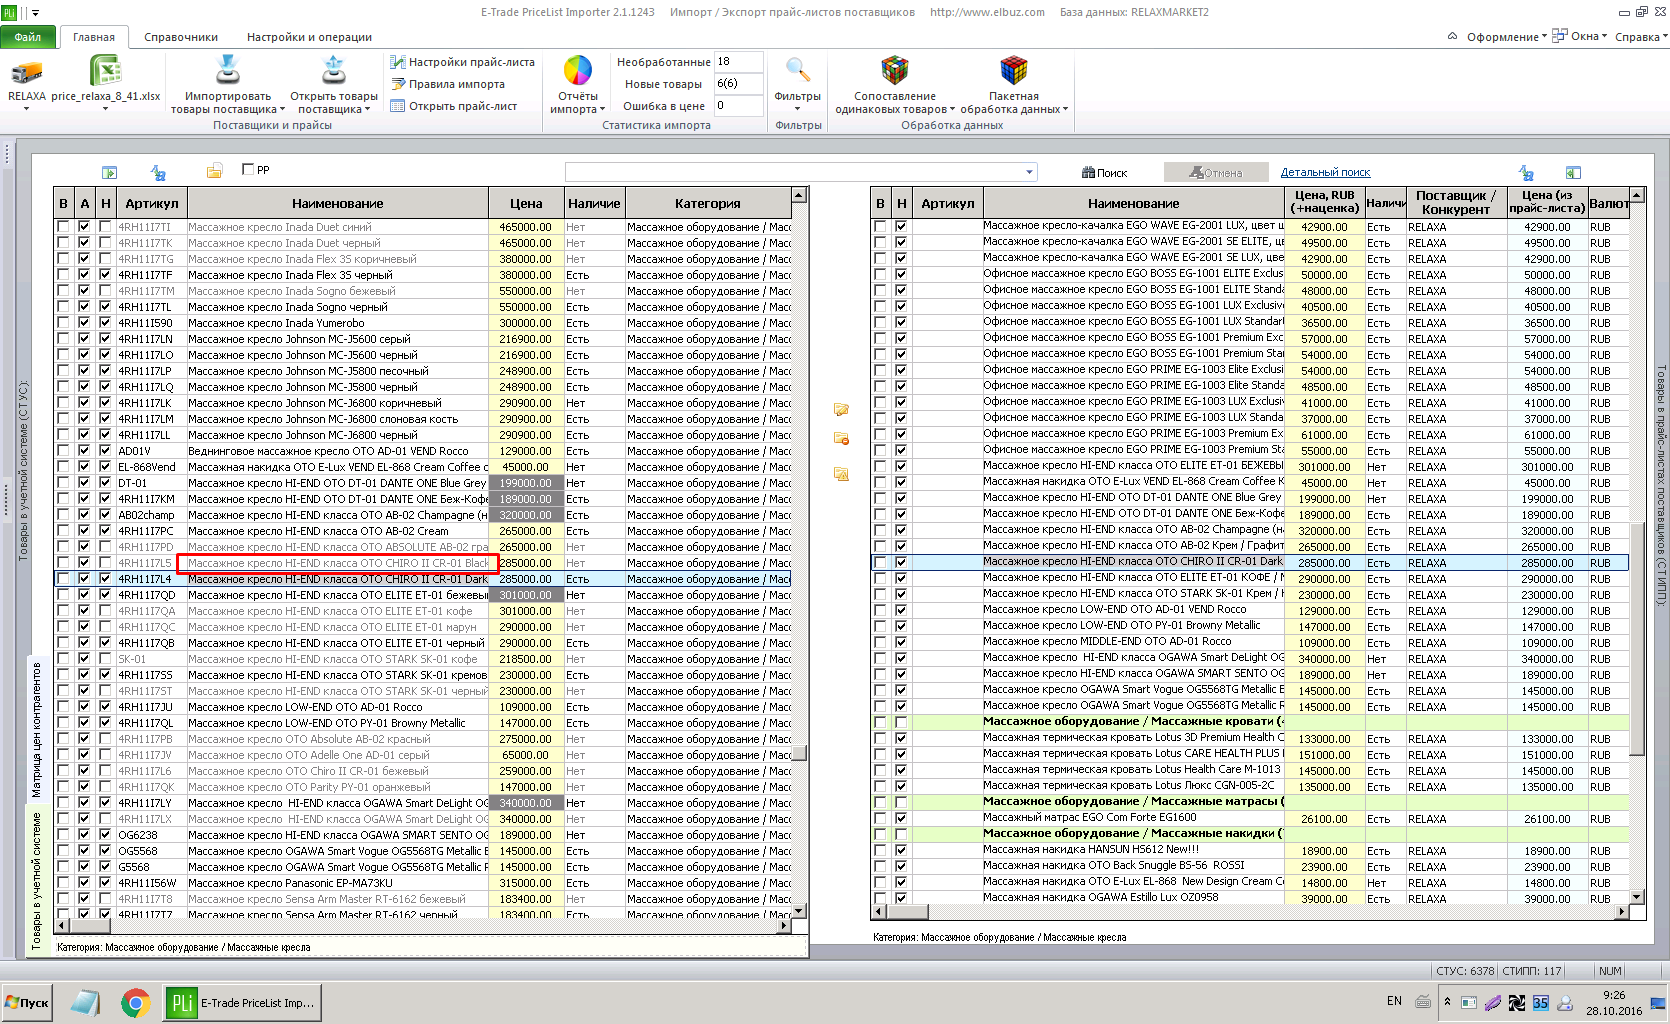
Task: Open the Детальный поиск link
Action: point(1325,172)
